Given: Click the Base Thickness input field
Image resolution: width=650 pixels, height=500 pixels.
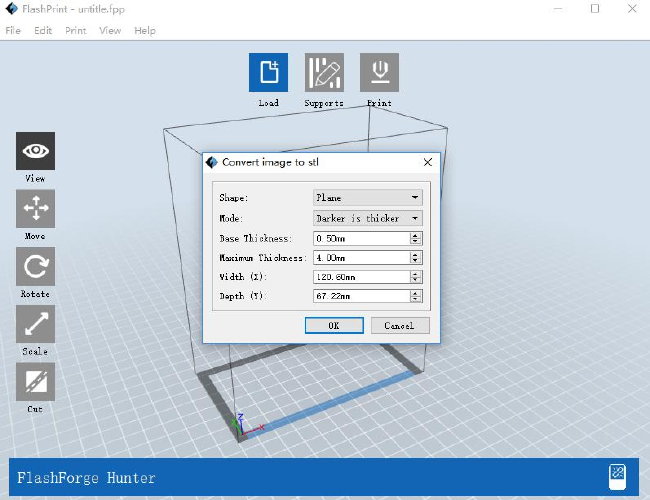Looking at the screenshot, I should click(361, 238).
